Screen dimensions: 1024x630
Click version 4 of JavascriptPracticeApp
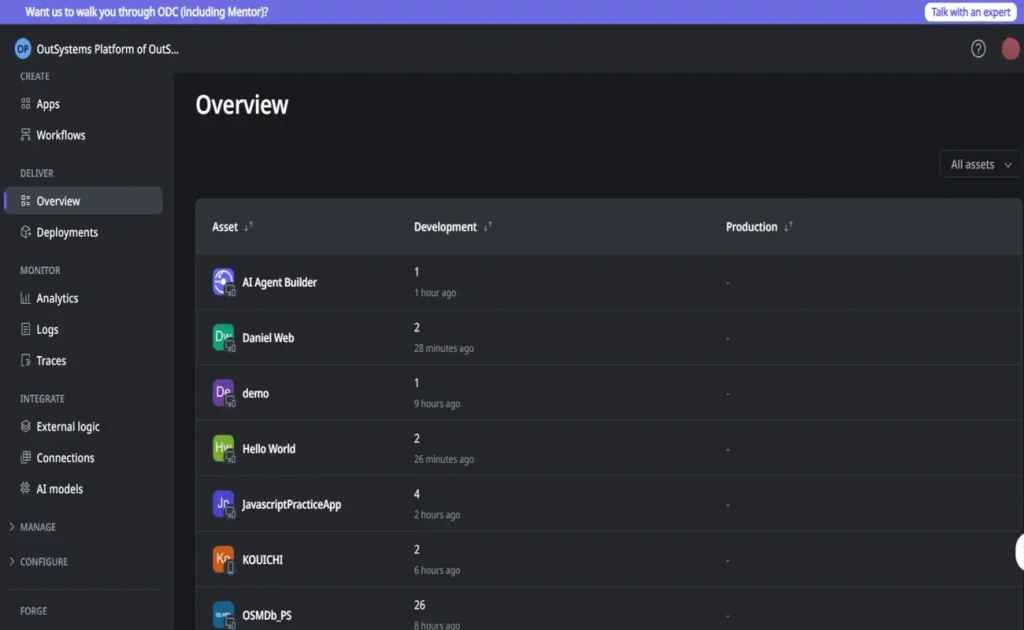click(417, 494)
